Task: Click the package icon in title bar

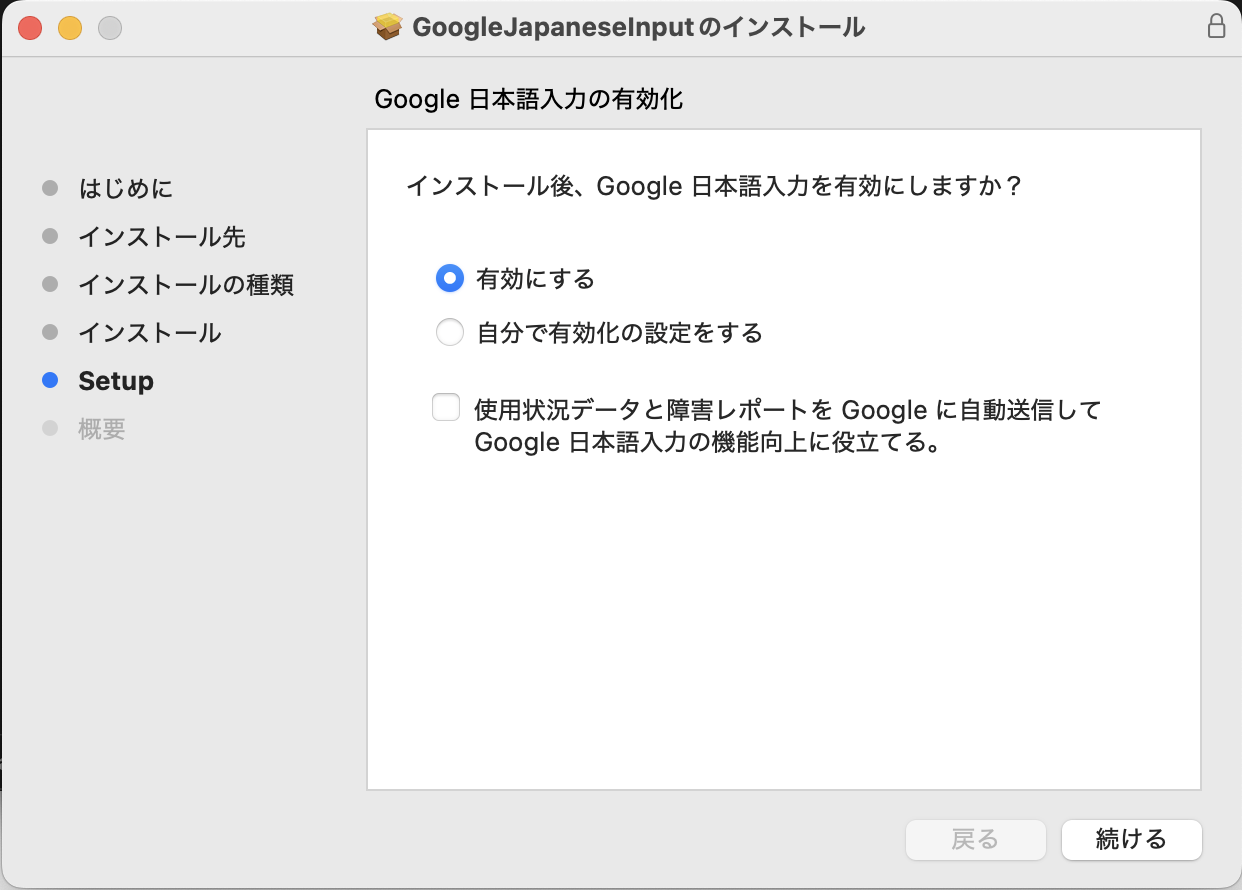Action: point(388,27)
